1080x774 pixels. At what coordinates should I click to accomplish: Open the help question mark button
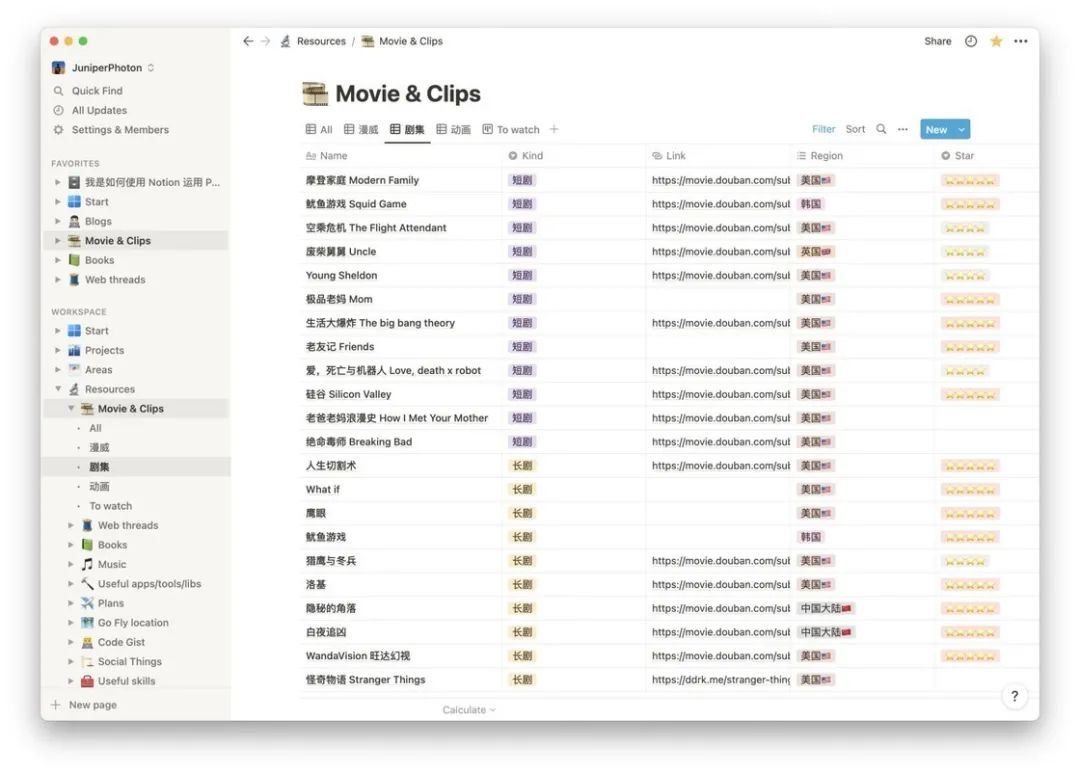click(x=1014, y=696)
